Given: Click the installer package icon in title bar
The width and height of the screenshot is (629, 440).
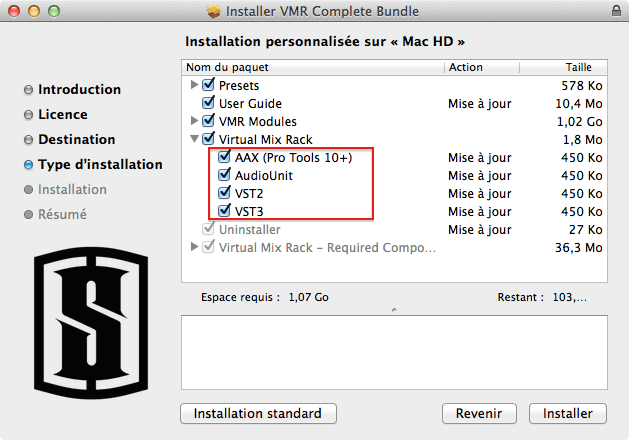Looking at the screenshot, I should point(213,12).
